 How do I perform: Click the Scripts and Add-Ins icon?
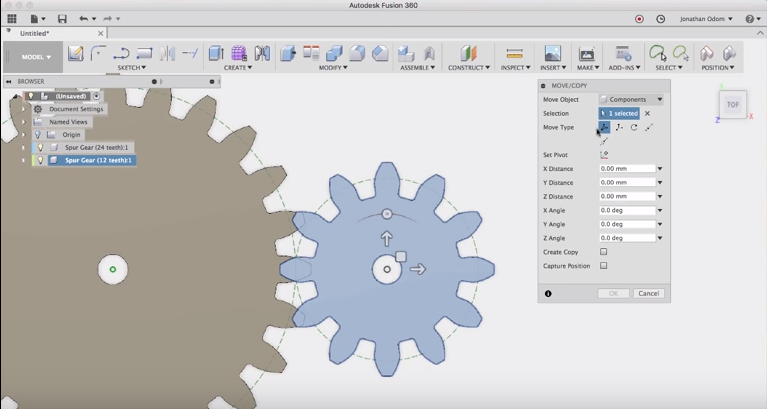pos(623,53)
